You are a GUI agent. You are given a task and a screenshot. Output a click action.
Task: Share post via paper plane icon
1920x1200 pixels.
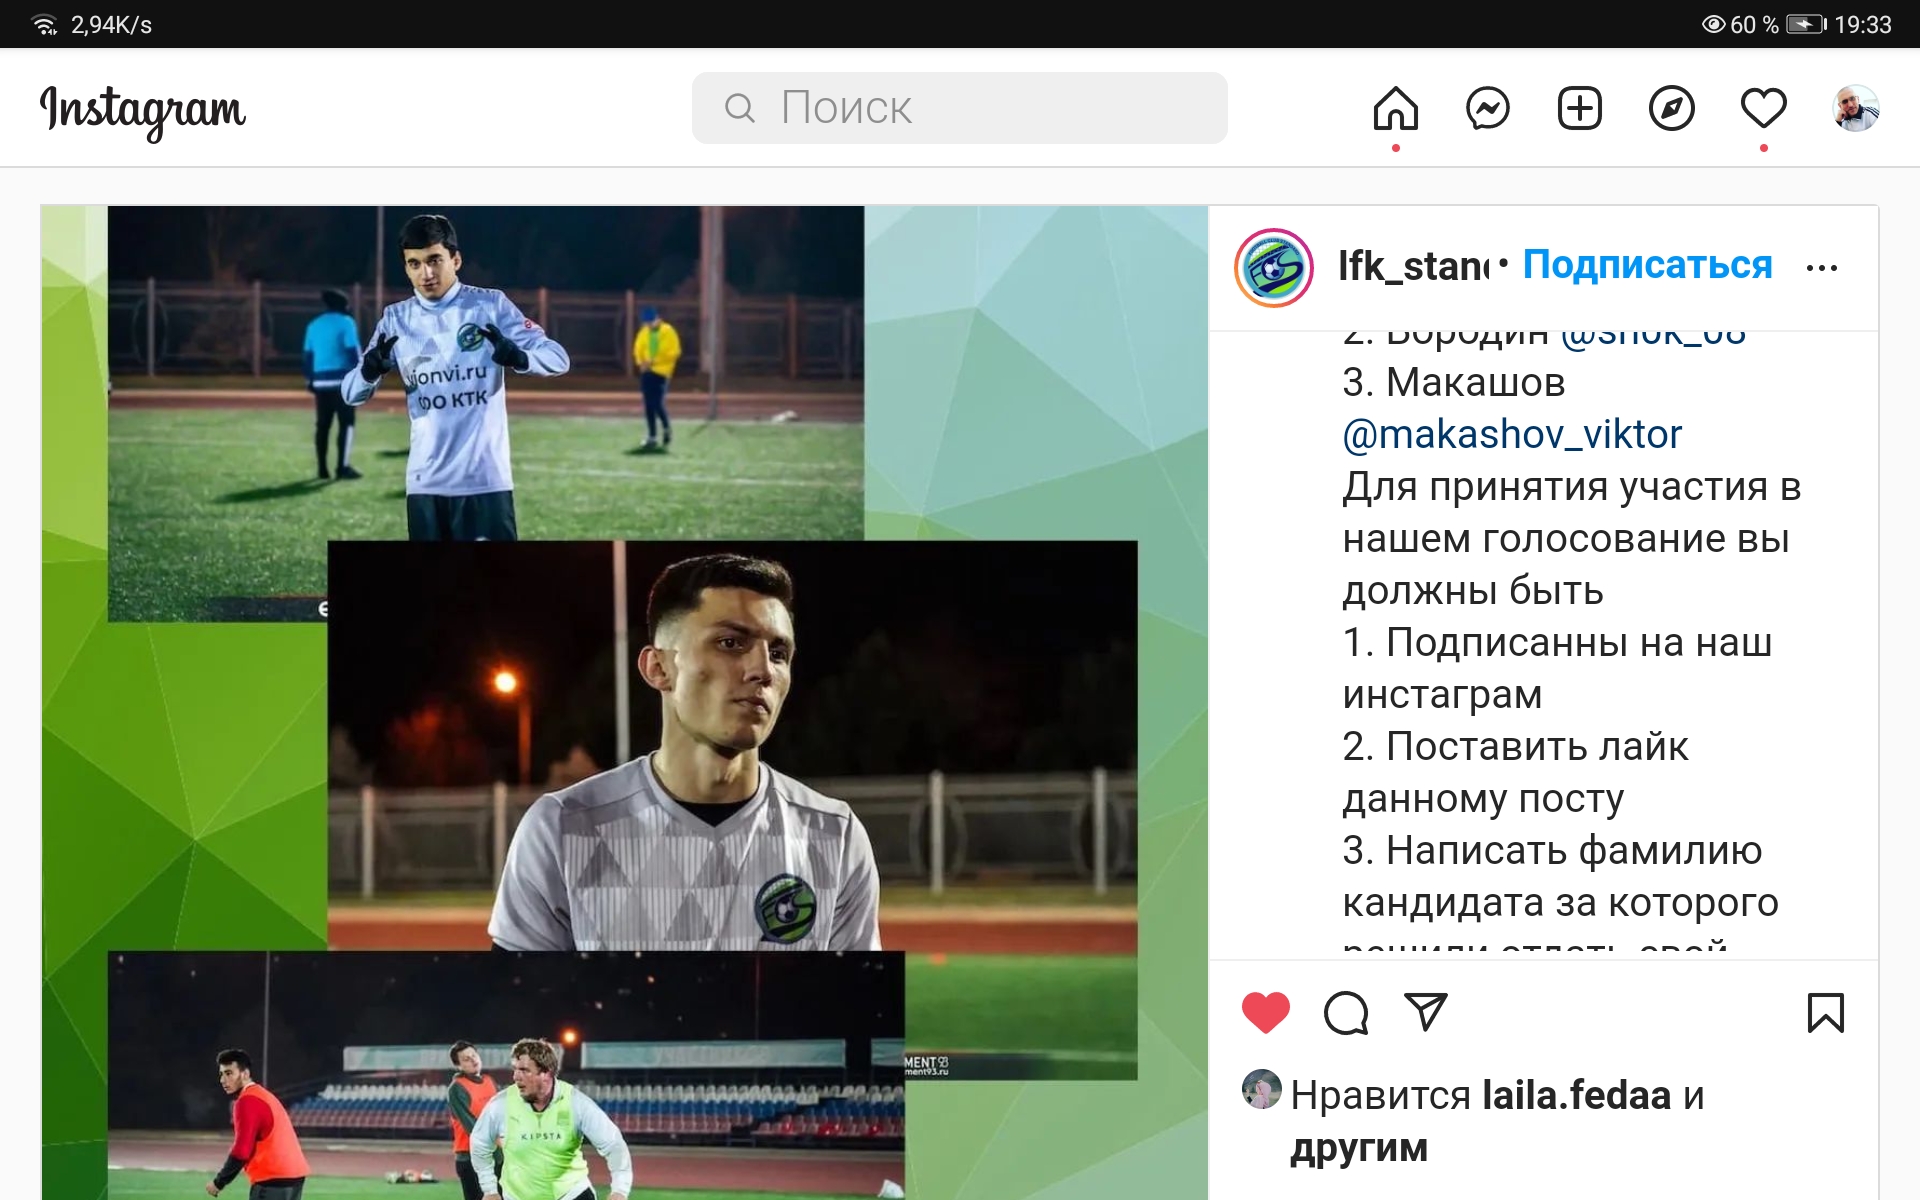click(1426, 1012)
